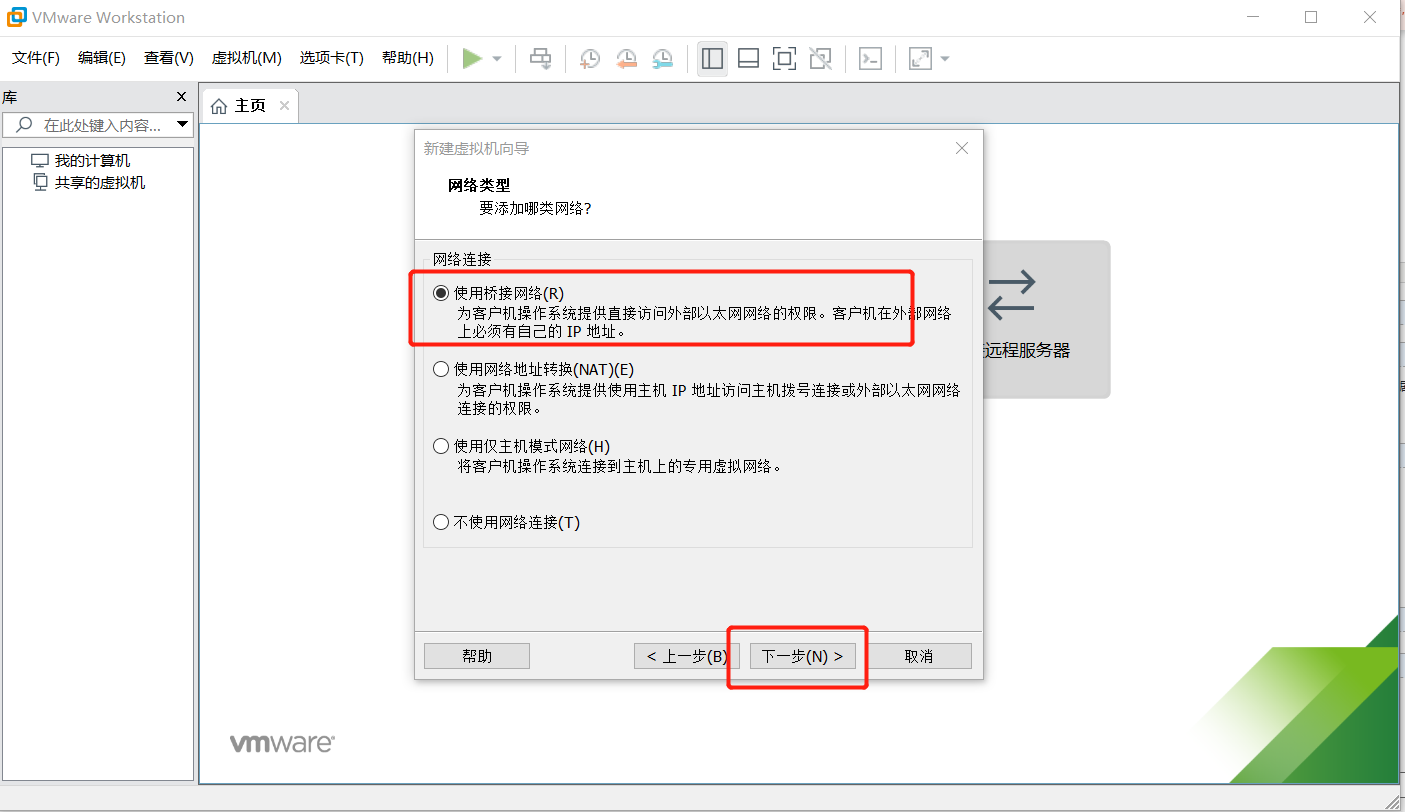Close the 主页 tab

pos(285,106)
